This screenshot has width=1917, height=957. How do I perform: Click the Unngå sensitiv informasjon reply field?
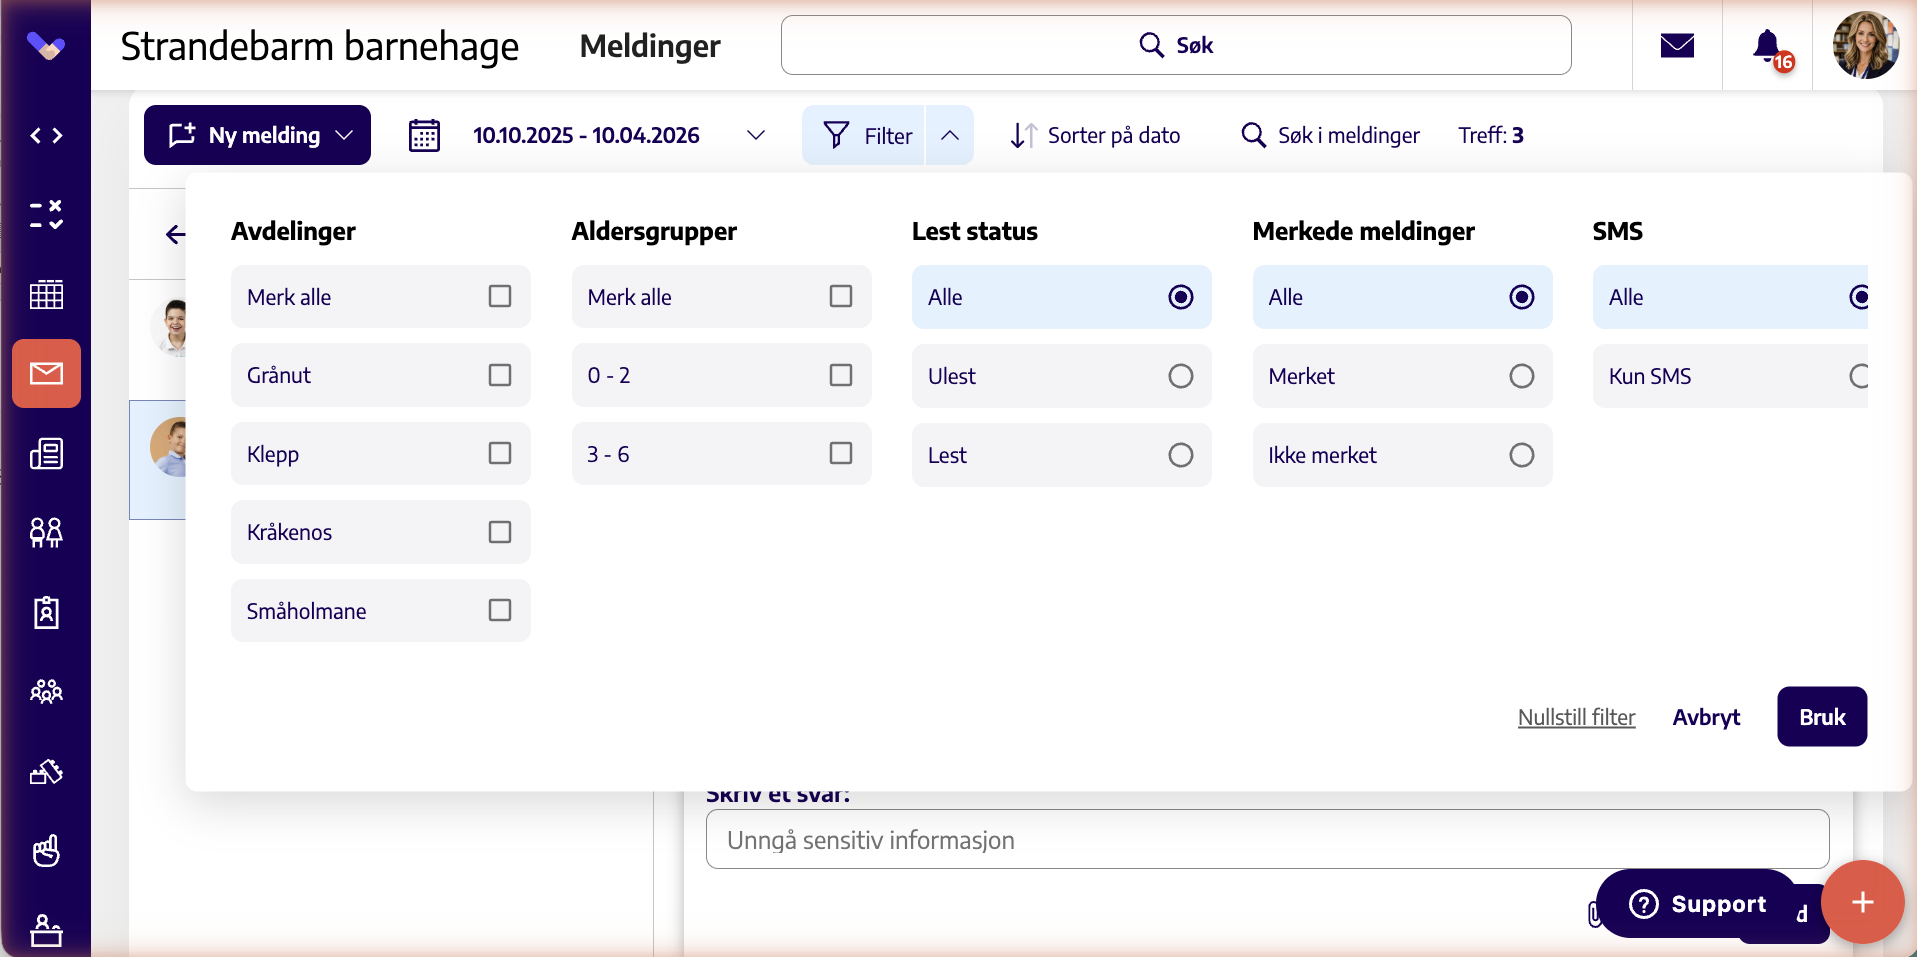[1267, 839]
